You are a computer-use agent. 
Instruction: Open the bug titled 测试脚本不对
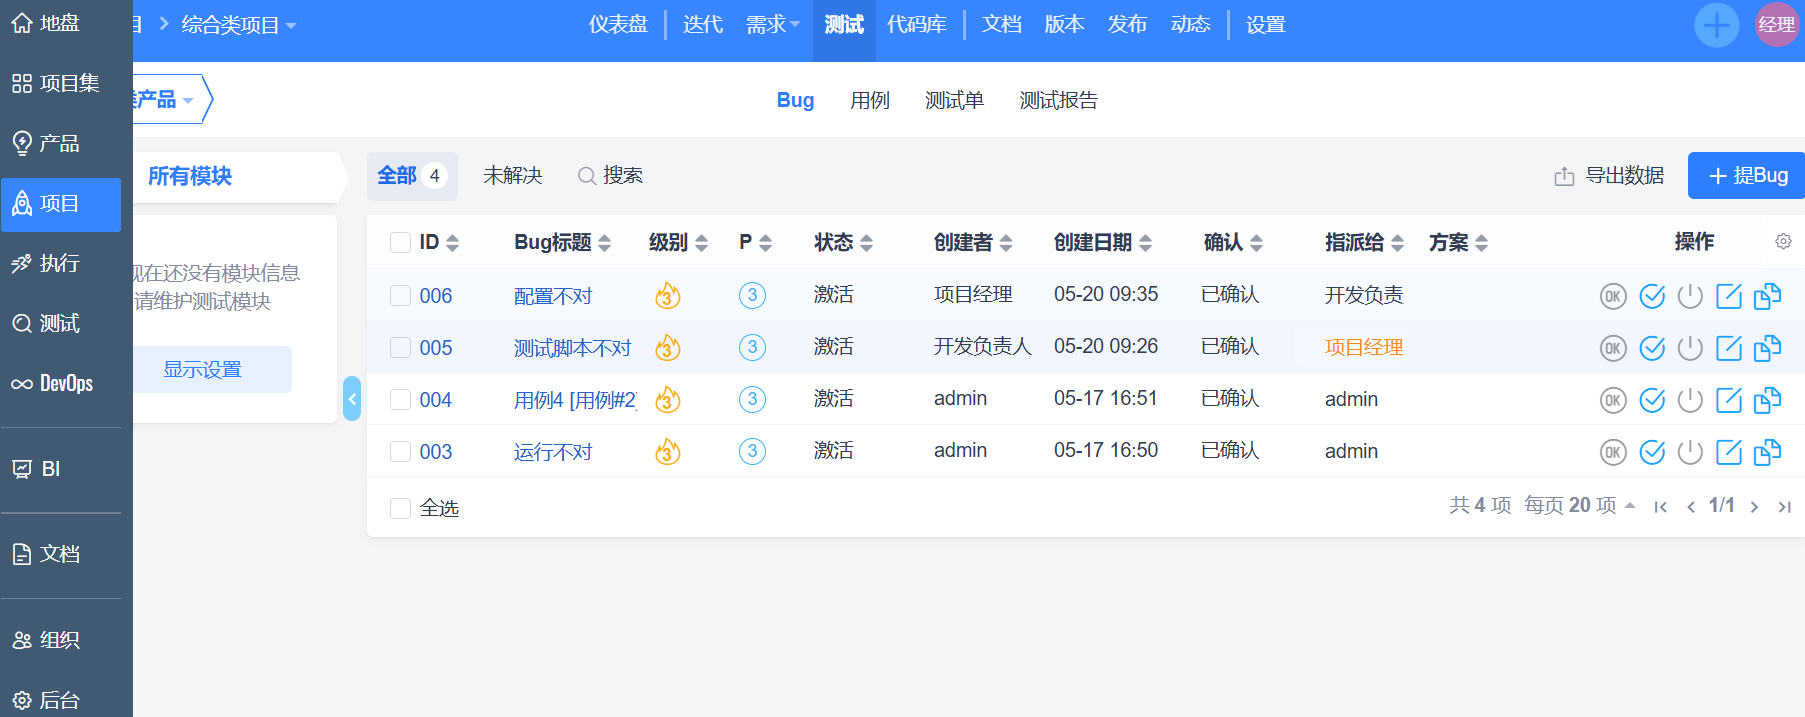(x=572, y=348)
